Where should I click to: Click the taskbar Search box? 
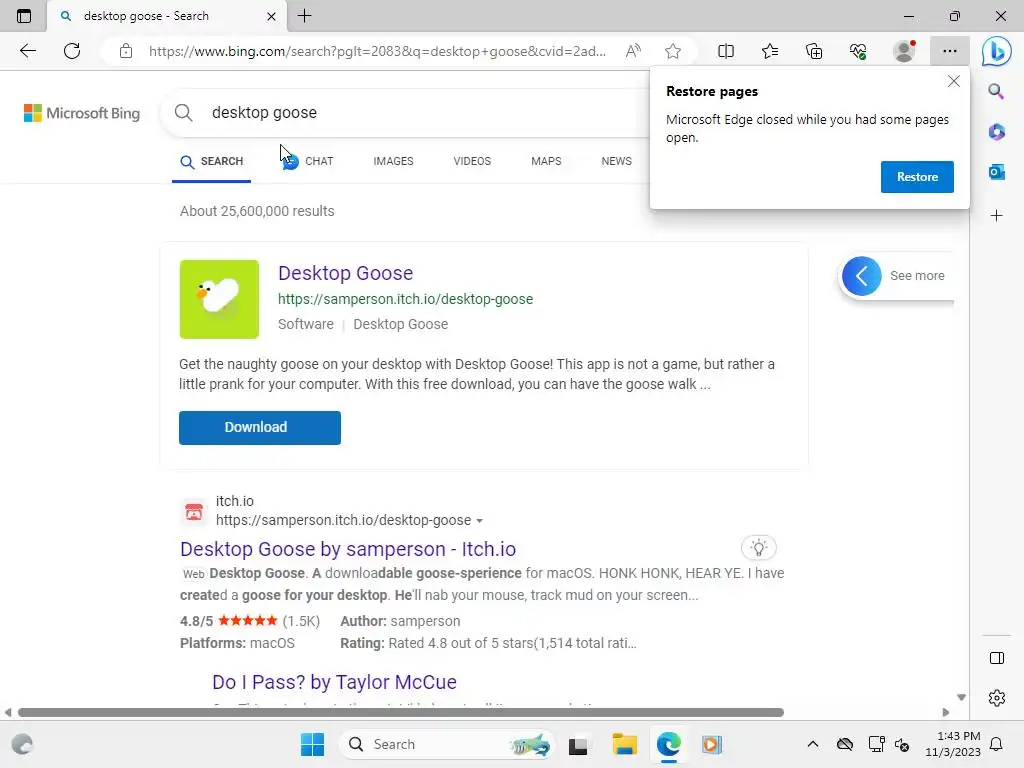[447, 744]
